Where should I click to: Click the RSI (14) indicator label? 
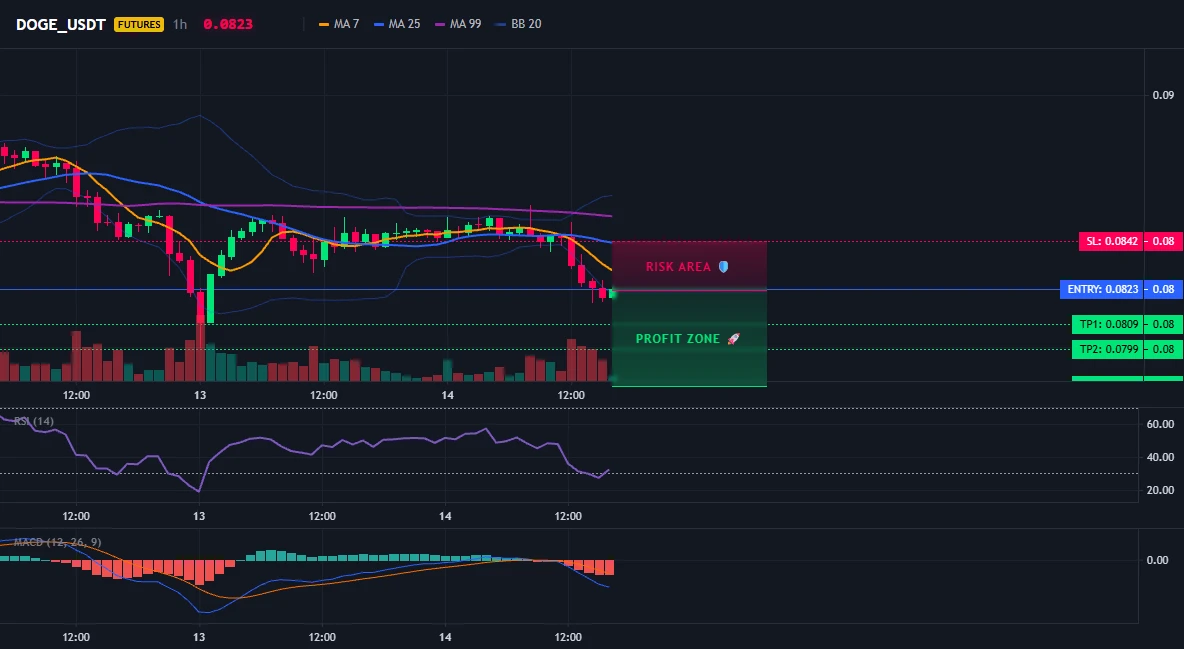[x=34, y=421]
